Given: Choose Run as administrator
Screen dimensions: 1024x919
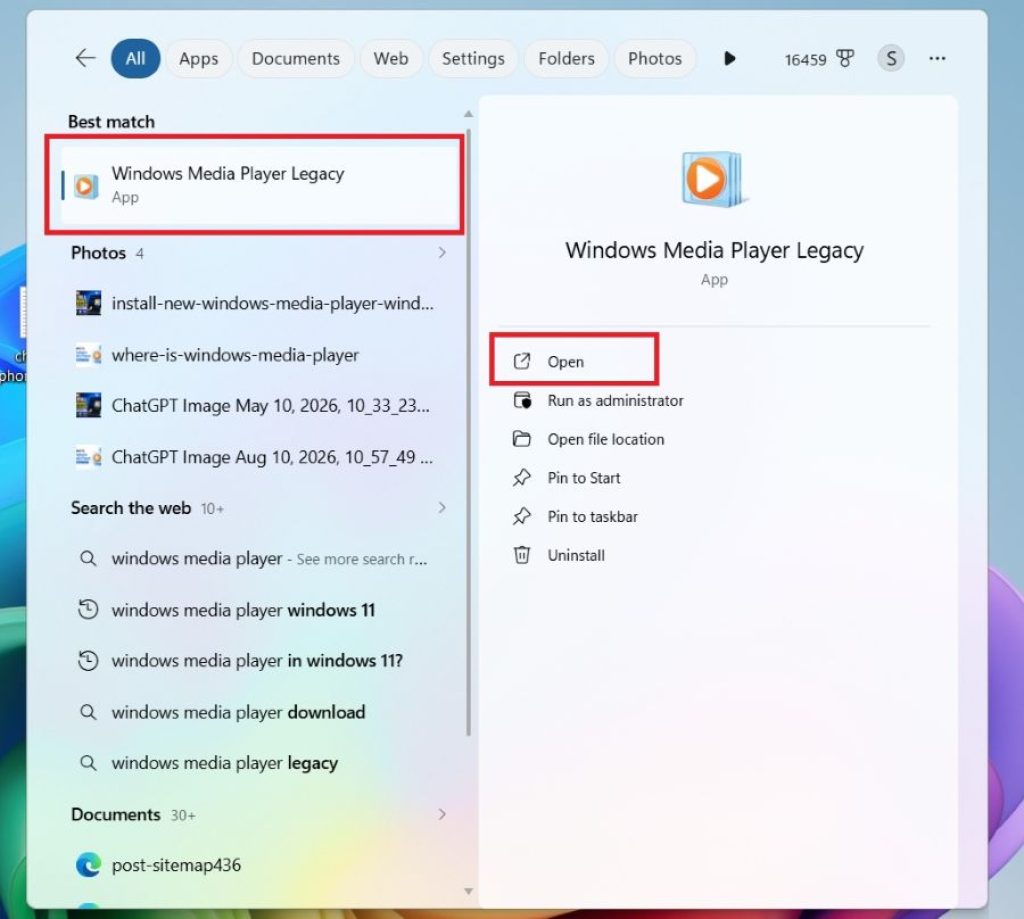Looking at the screenshot, I should click(714, 400).
